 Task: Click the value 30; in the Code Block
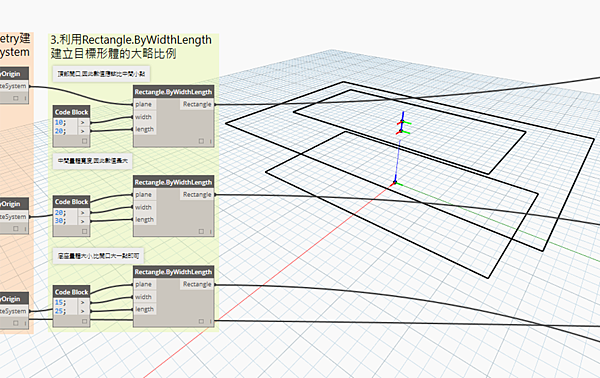[x=60, y=221]
